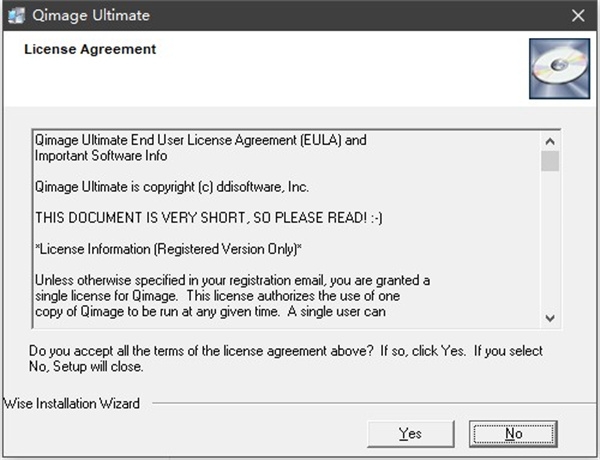Click the "License Information (Registered Version Only)" line
Image resolution: width=600 pixels, height=460 pixels.
point(168,248)
